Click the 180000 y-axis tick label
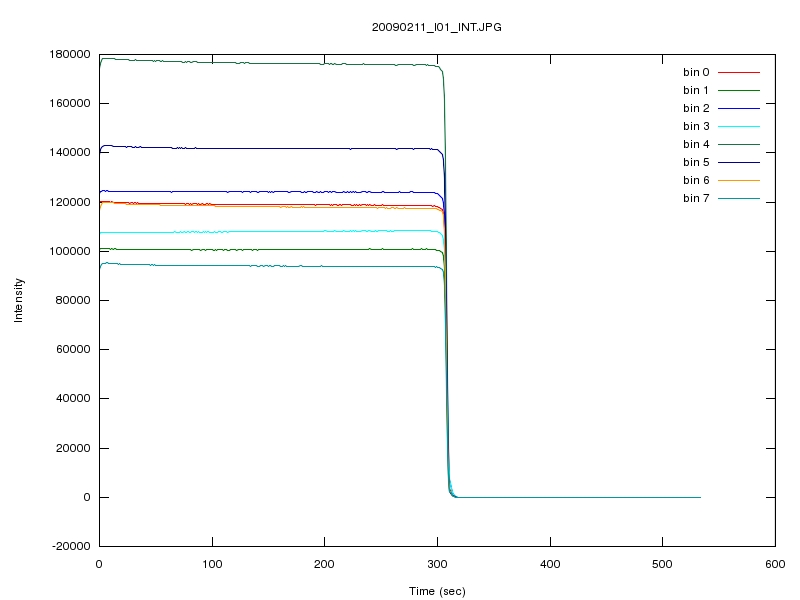800x600 pixels. [70, 54]
